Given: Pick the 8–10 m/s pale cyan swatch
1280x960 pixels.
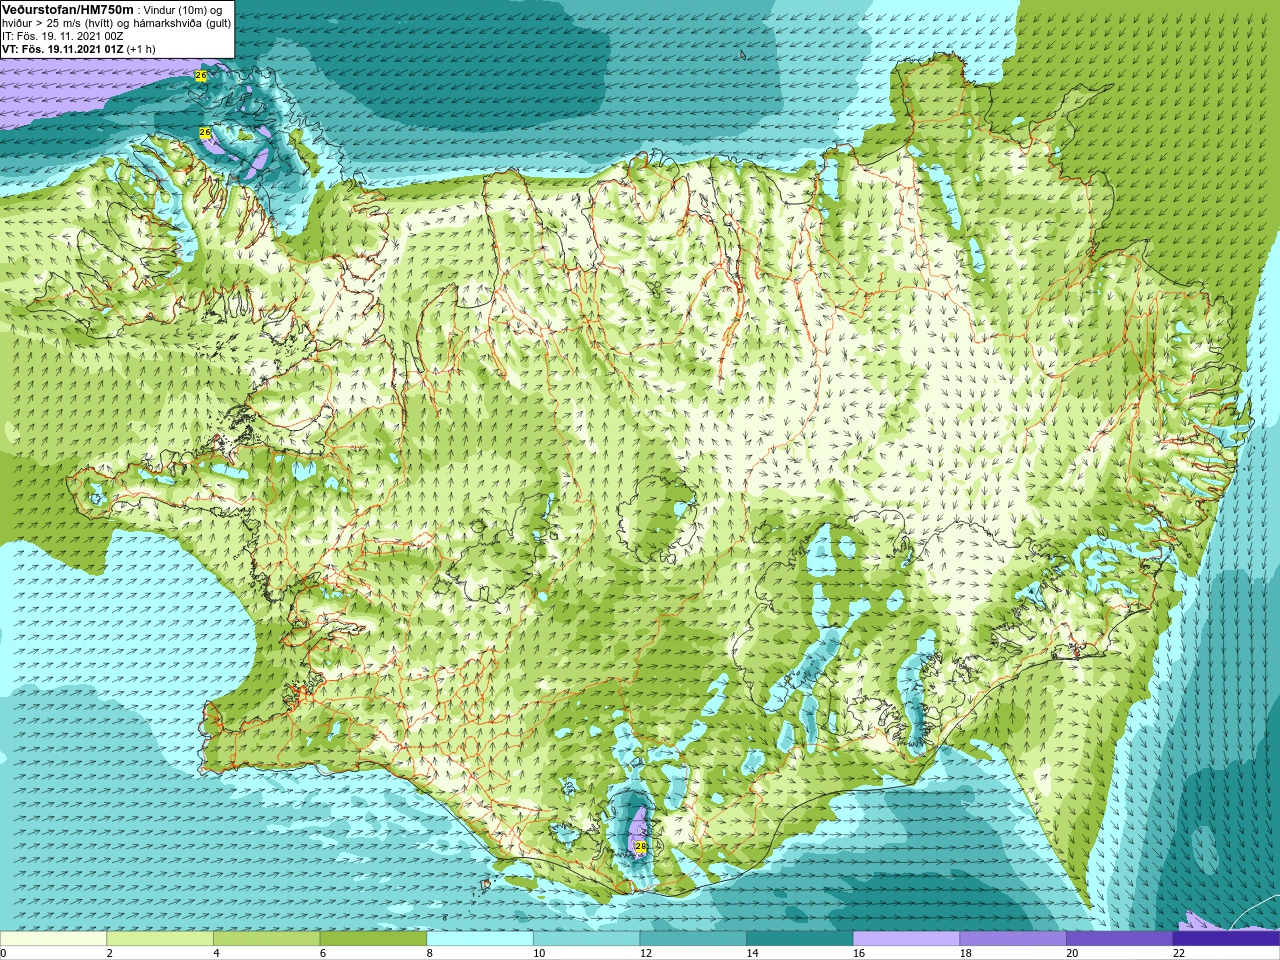Looking at the screenshot, I should tap(480, 939).
